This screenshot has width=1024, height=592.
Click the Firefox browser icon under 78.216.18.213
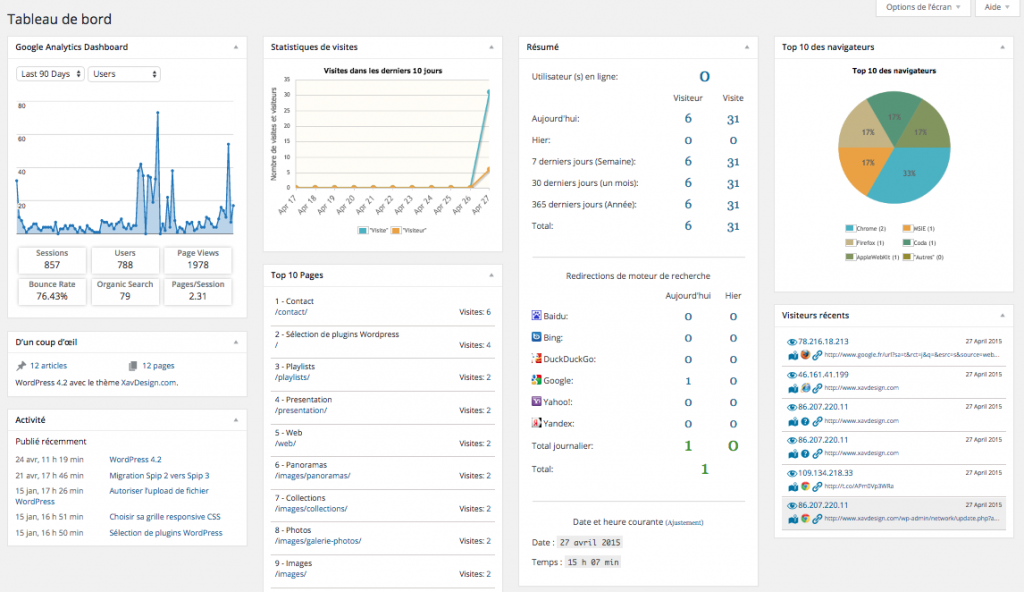point(805,355)
